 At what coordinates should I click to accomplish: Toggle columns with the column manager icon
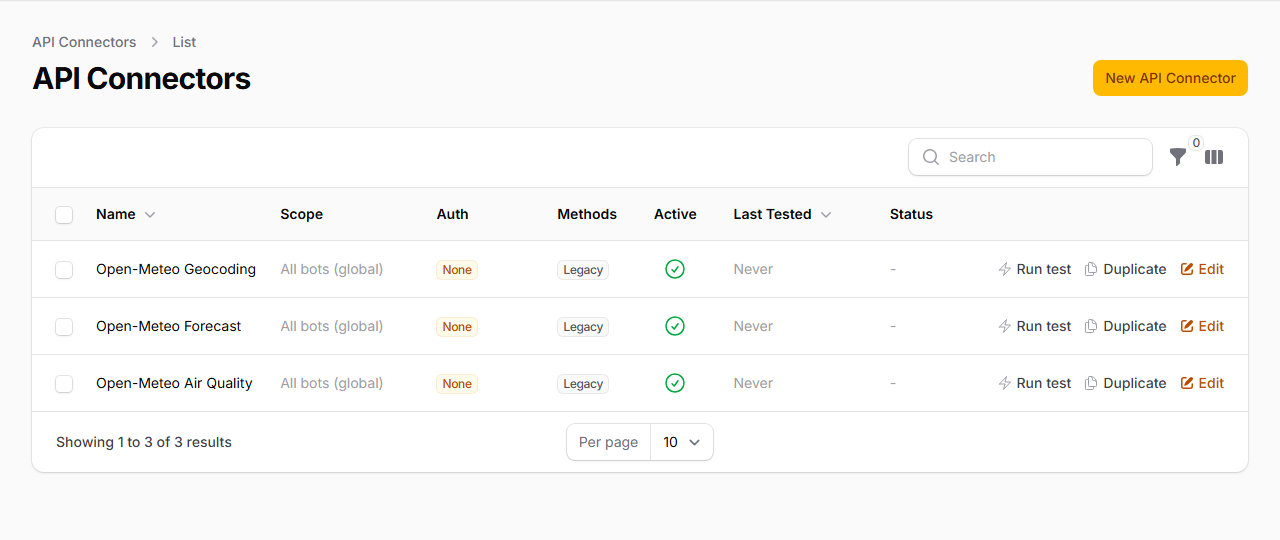[x=1214, y=157]
